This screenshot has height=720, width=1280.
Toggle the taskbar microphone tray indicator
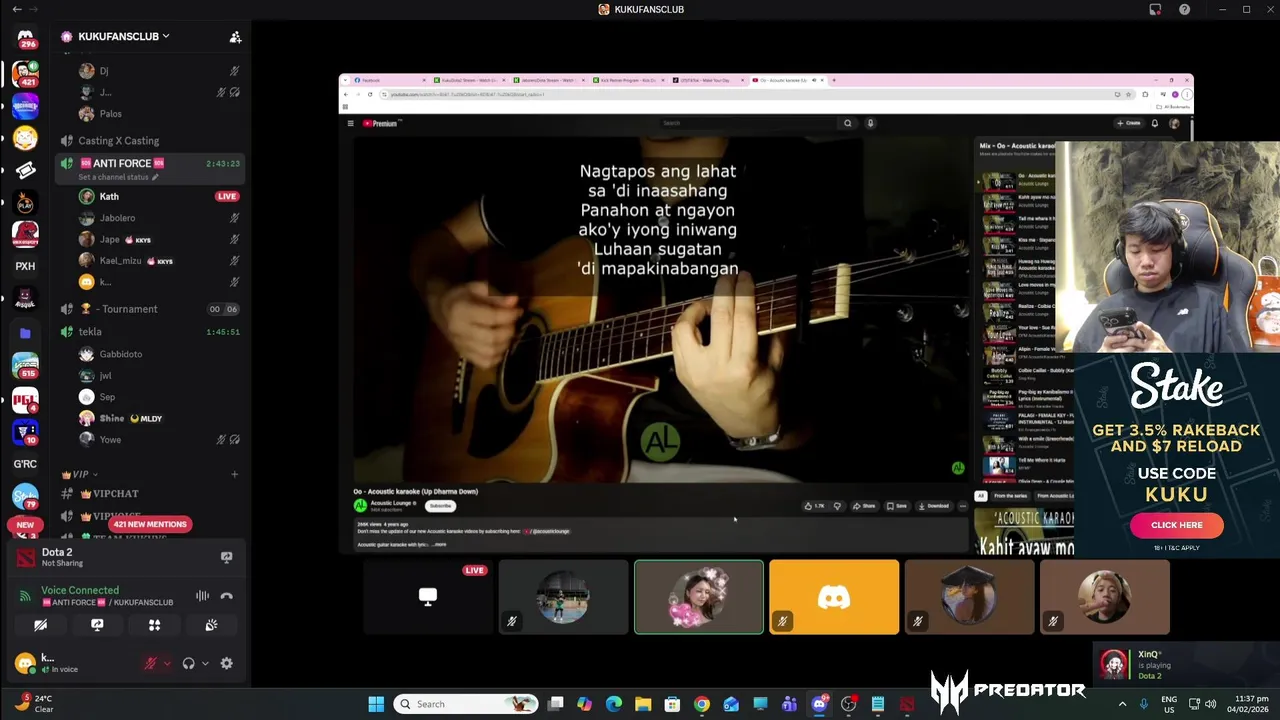(x=1144, y=704)
